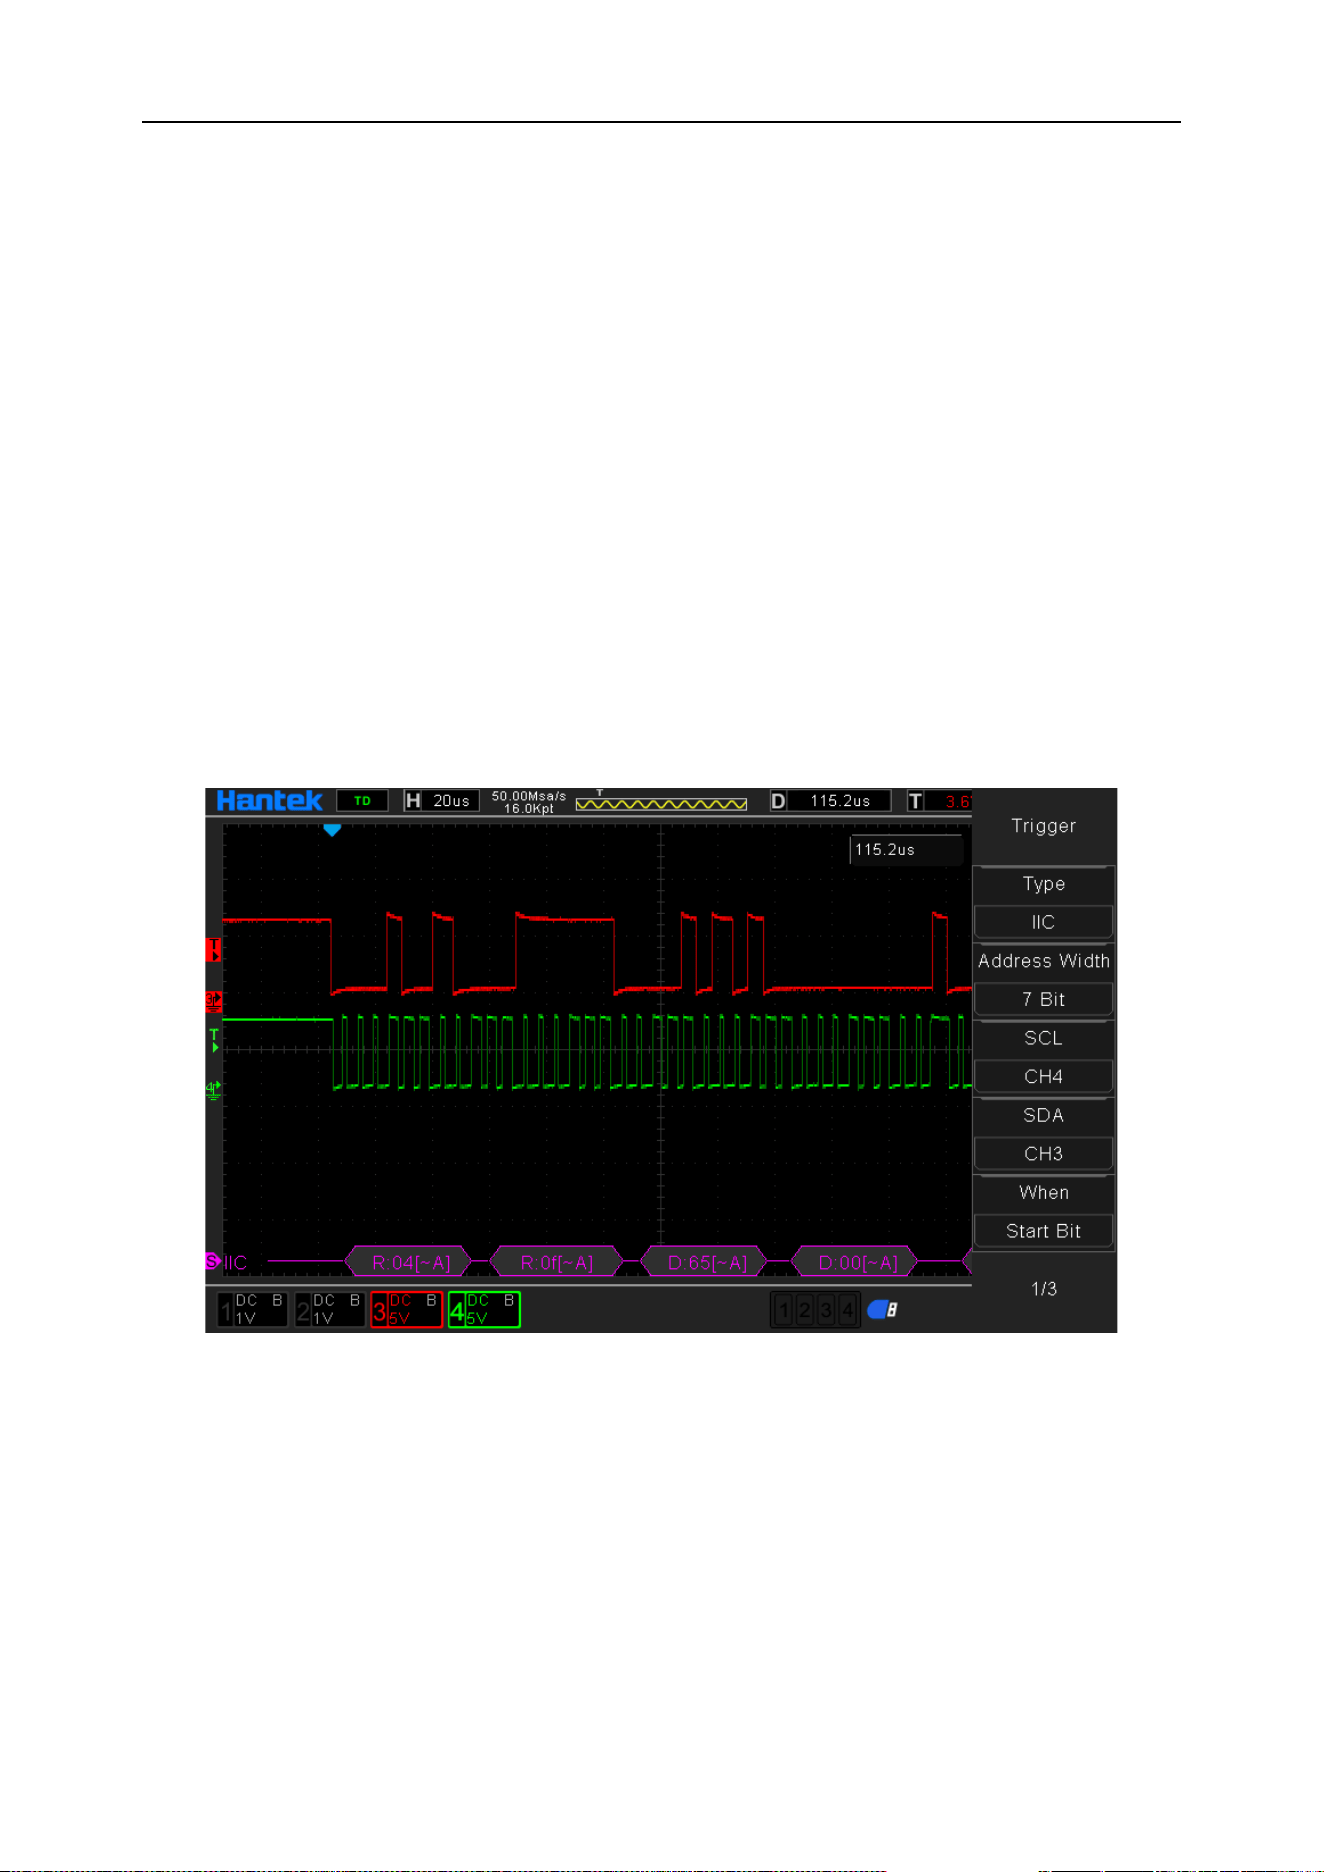Click the Trigger menu title

pyautogui.click(x=1043, y=826)
